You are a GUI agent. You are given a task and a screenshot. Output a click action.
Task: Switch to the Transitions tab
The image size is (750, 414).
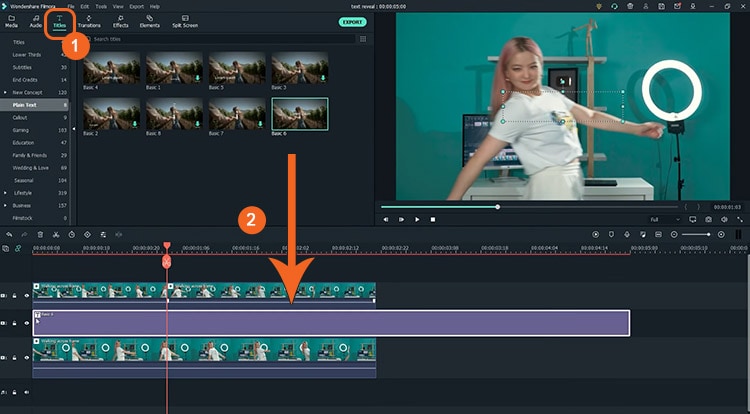[89, 22]
